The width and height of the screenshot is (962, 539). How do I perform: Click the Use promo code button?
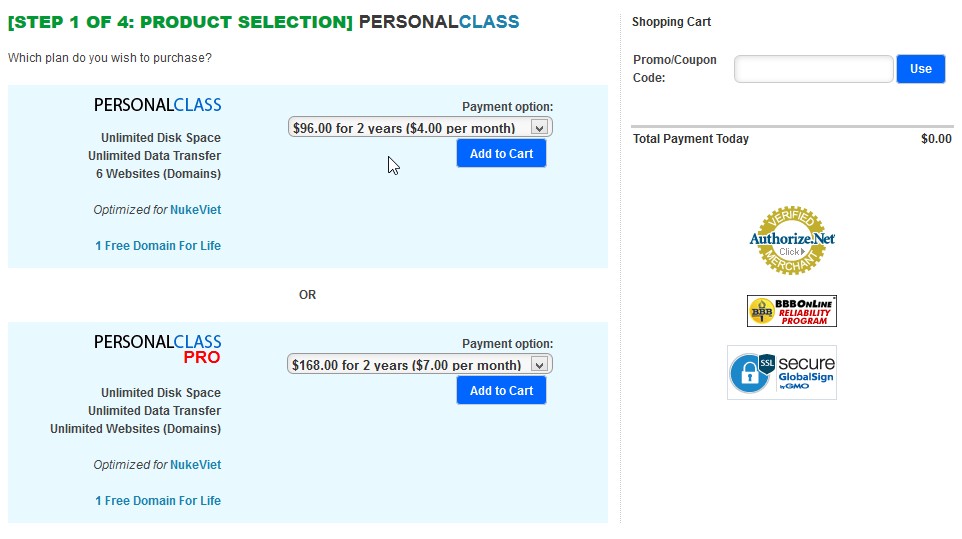pos(920,69)
